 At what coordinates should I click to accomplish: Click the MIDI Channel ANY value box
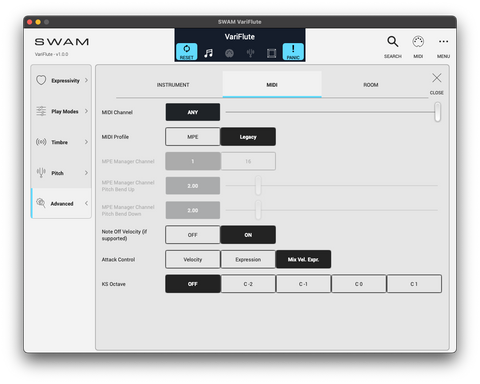pyautogui.click(x=193, y=112)
